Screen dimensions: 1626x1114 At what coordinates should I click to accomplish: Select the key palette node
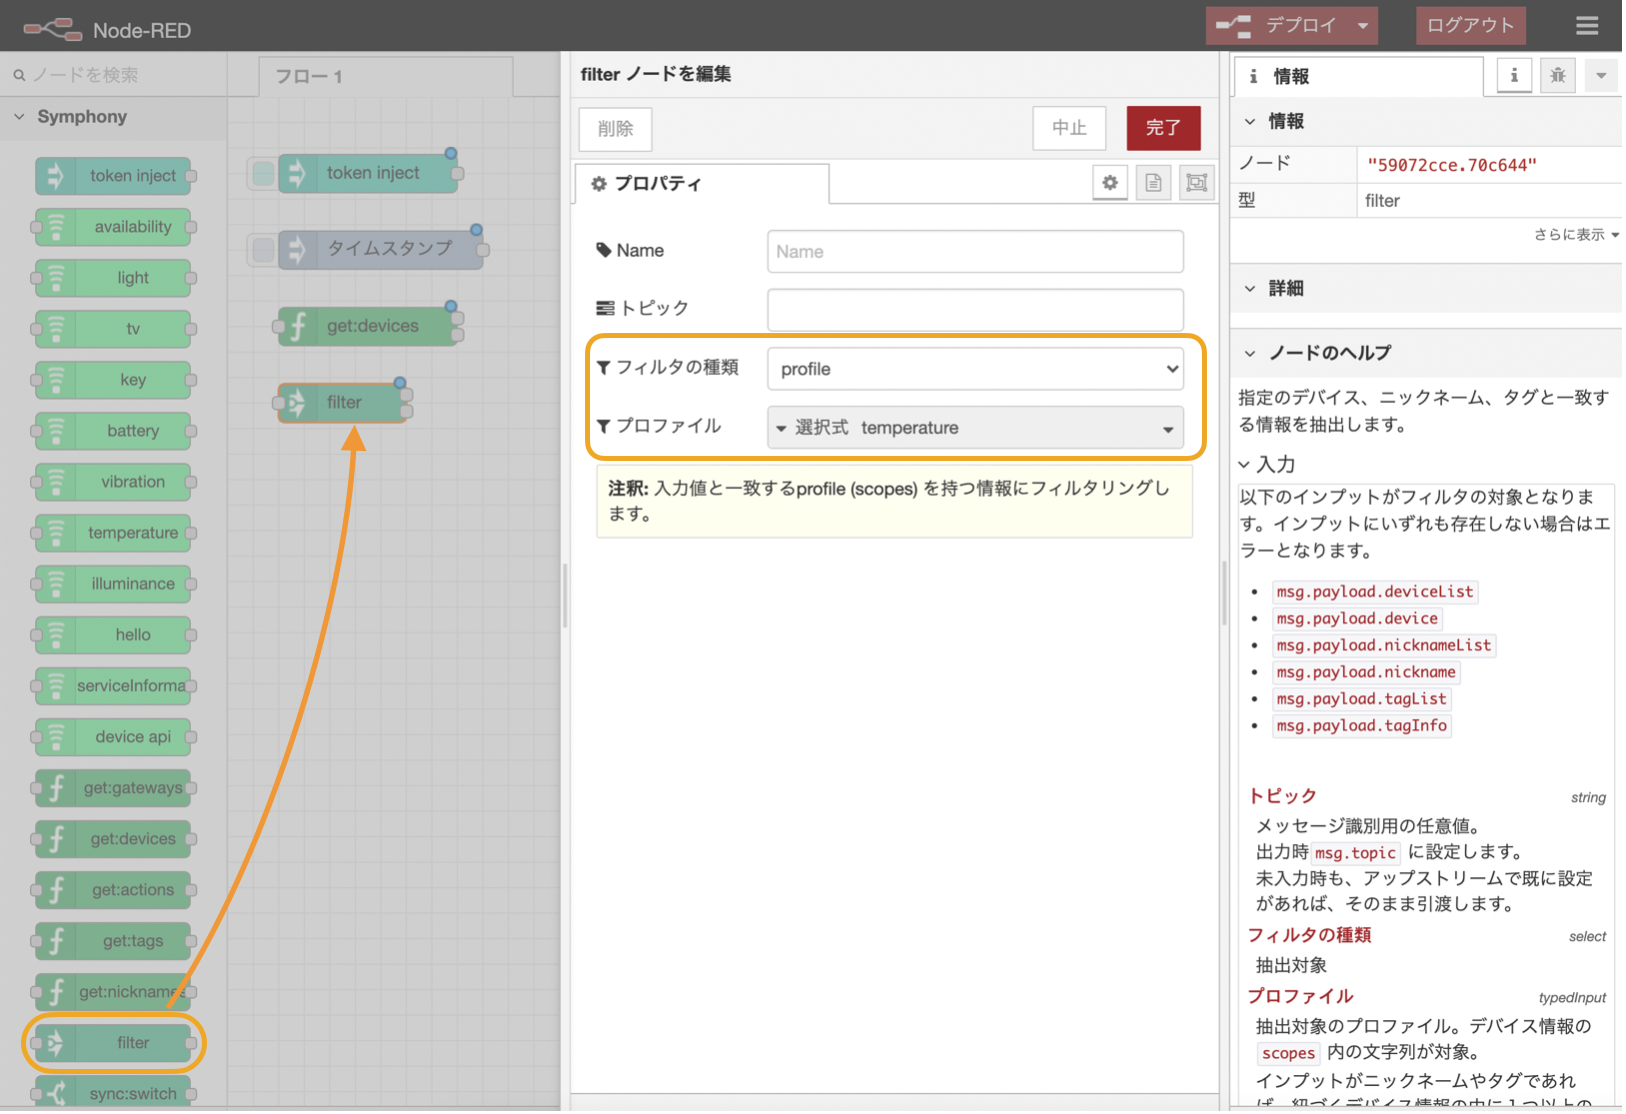113,380
